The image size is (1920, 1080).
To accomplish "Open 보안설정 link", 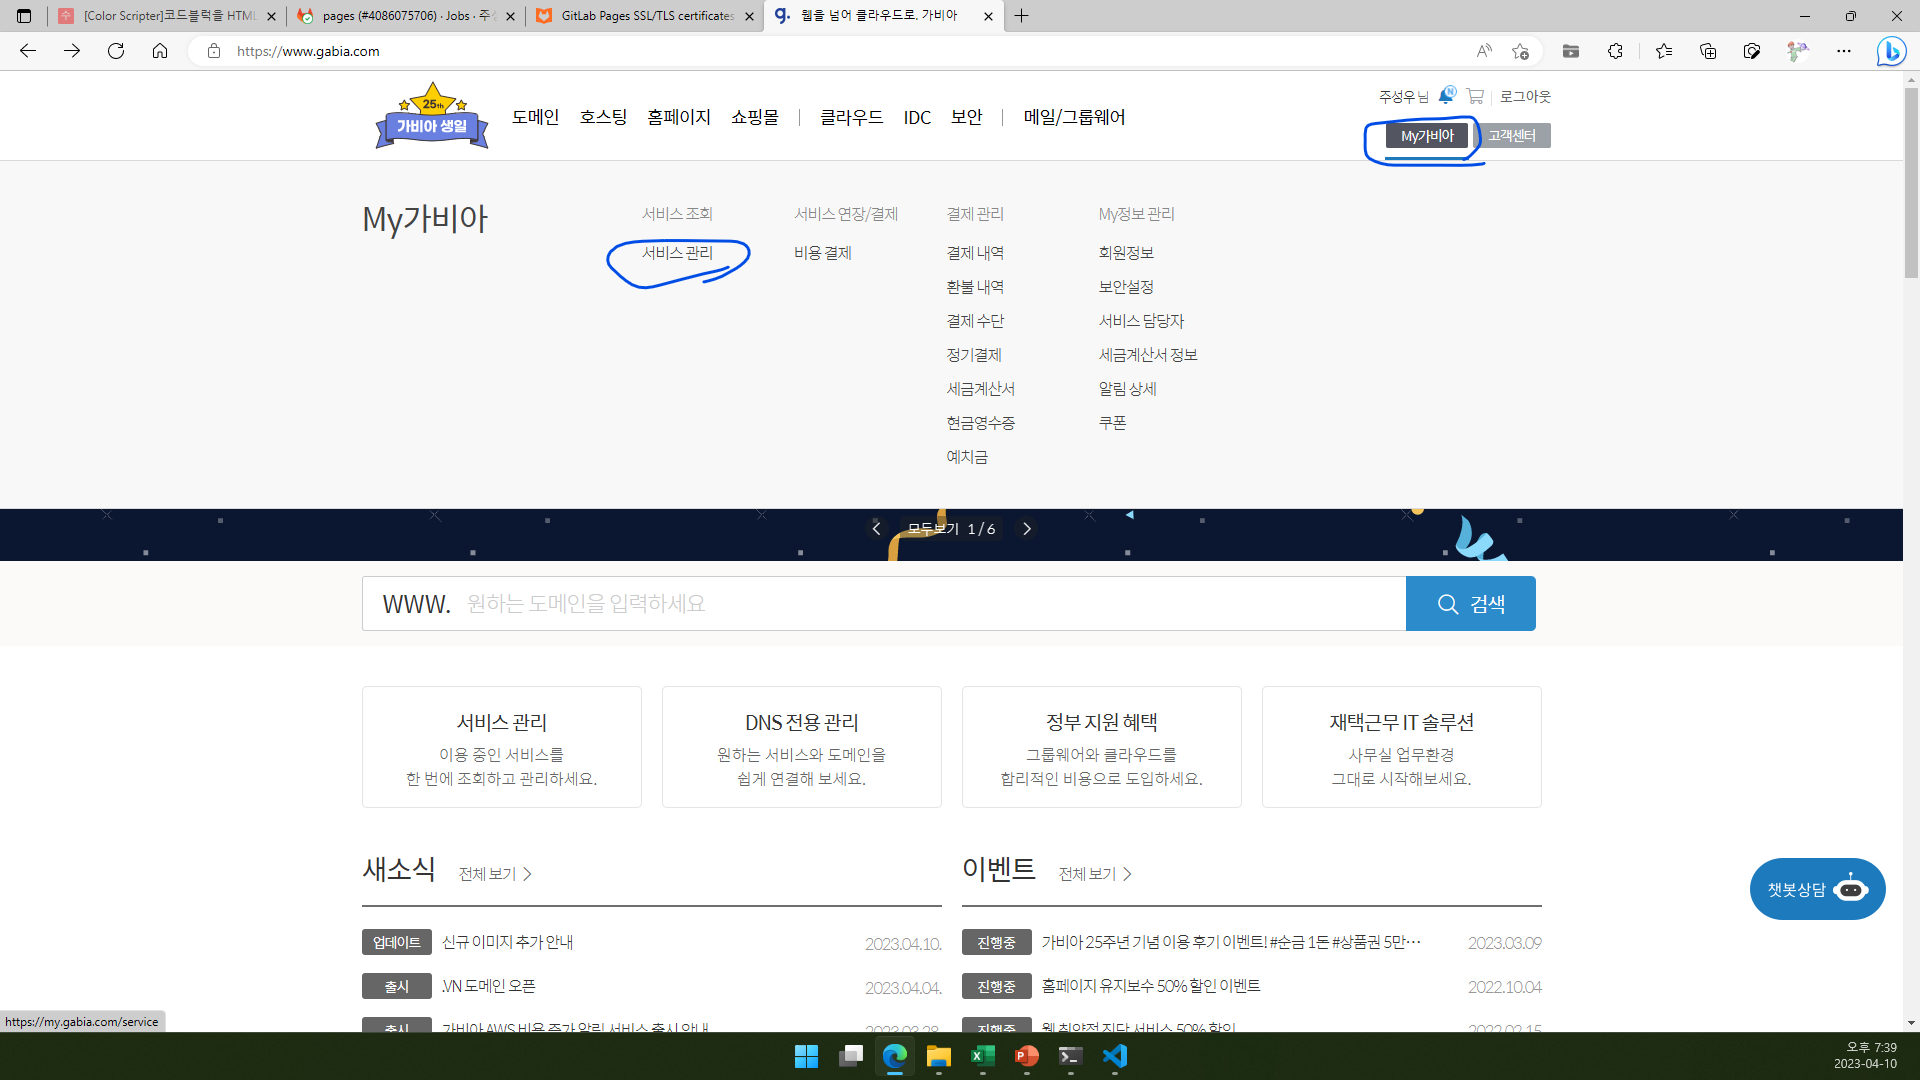I will point(1126,287).
